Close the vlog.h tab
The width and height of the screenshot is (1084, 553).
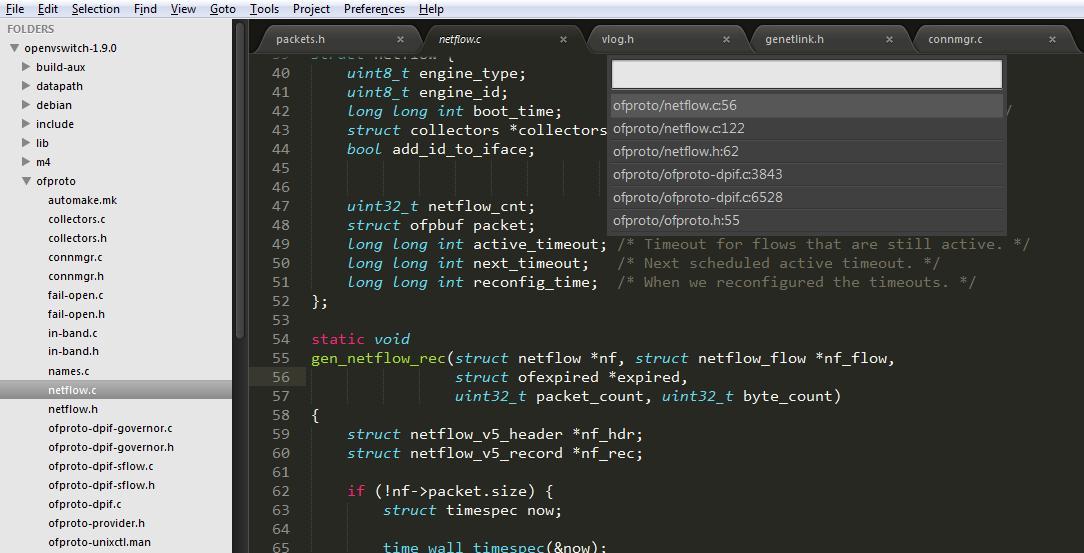point(726,40)
